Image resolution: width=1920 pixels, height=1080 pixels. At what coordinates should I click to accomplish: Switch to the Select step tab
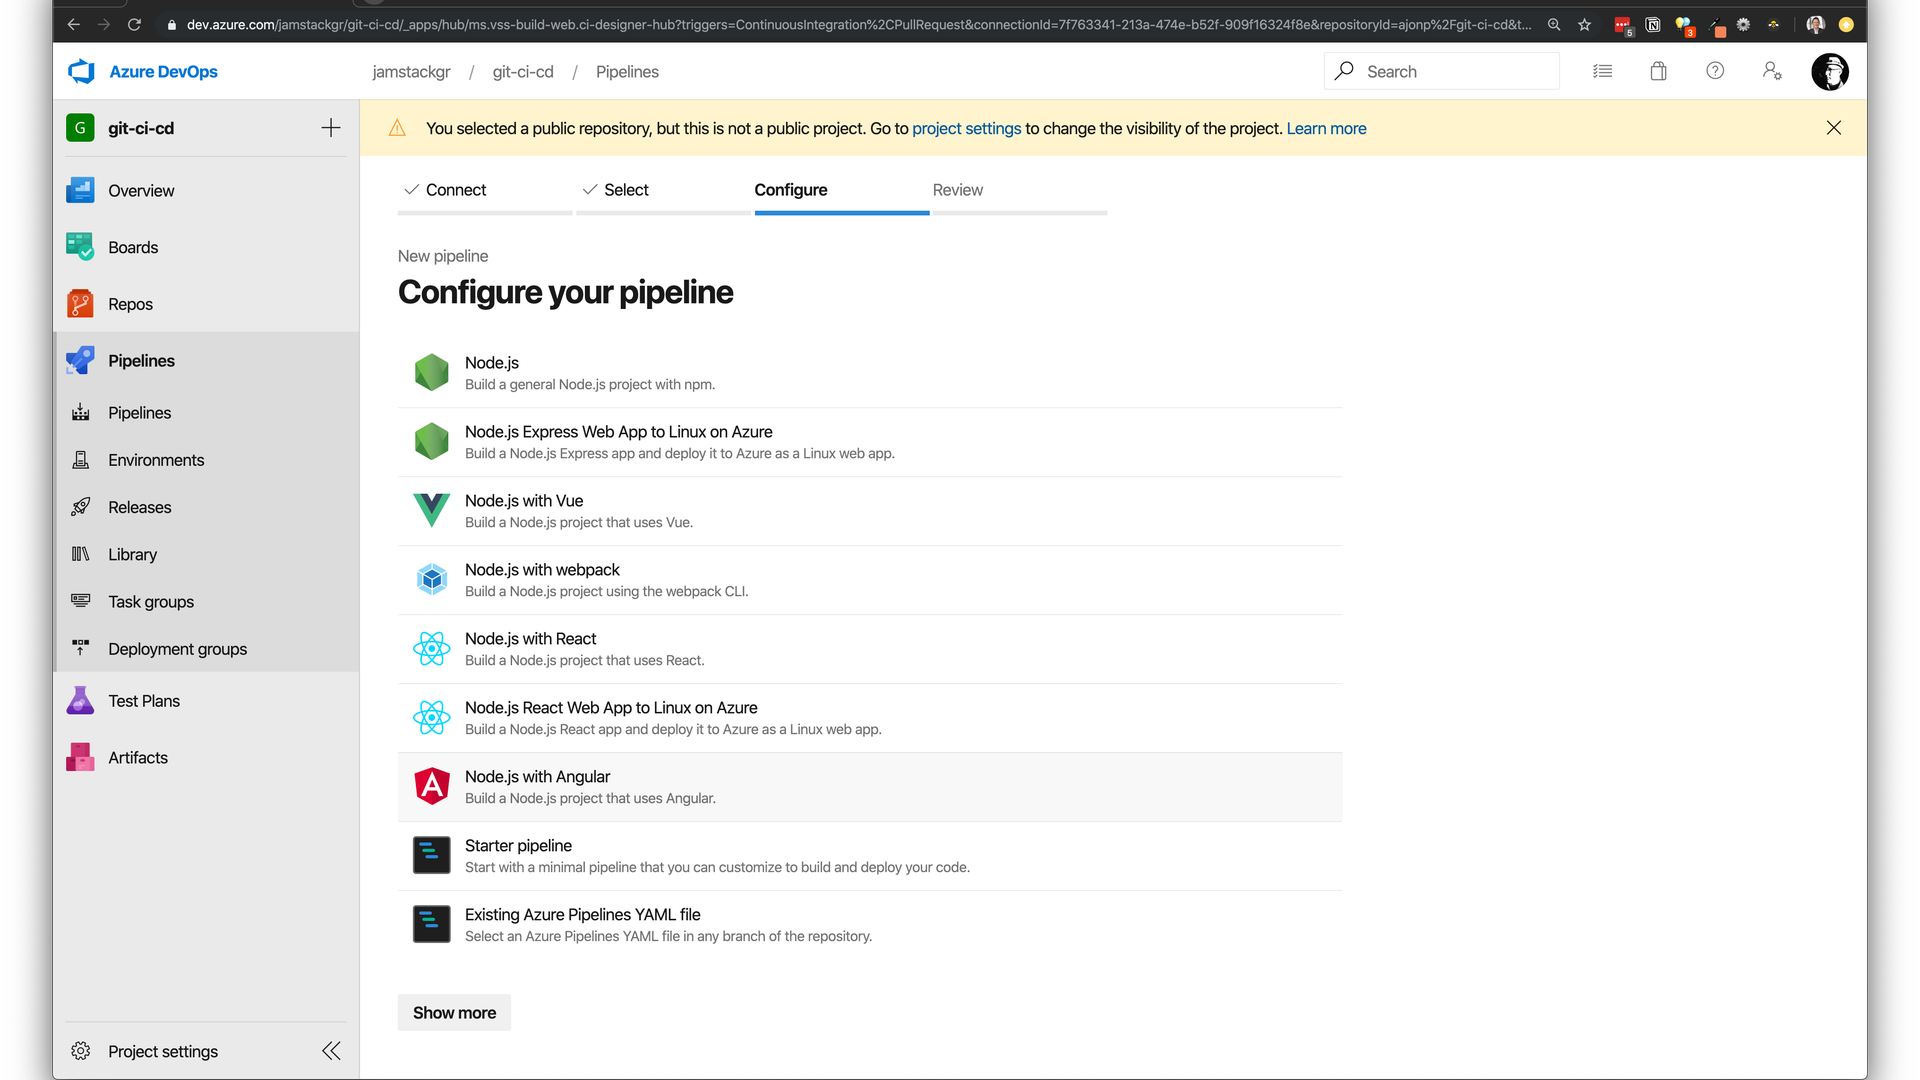coord(626,190)
